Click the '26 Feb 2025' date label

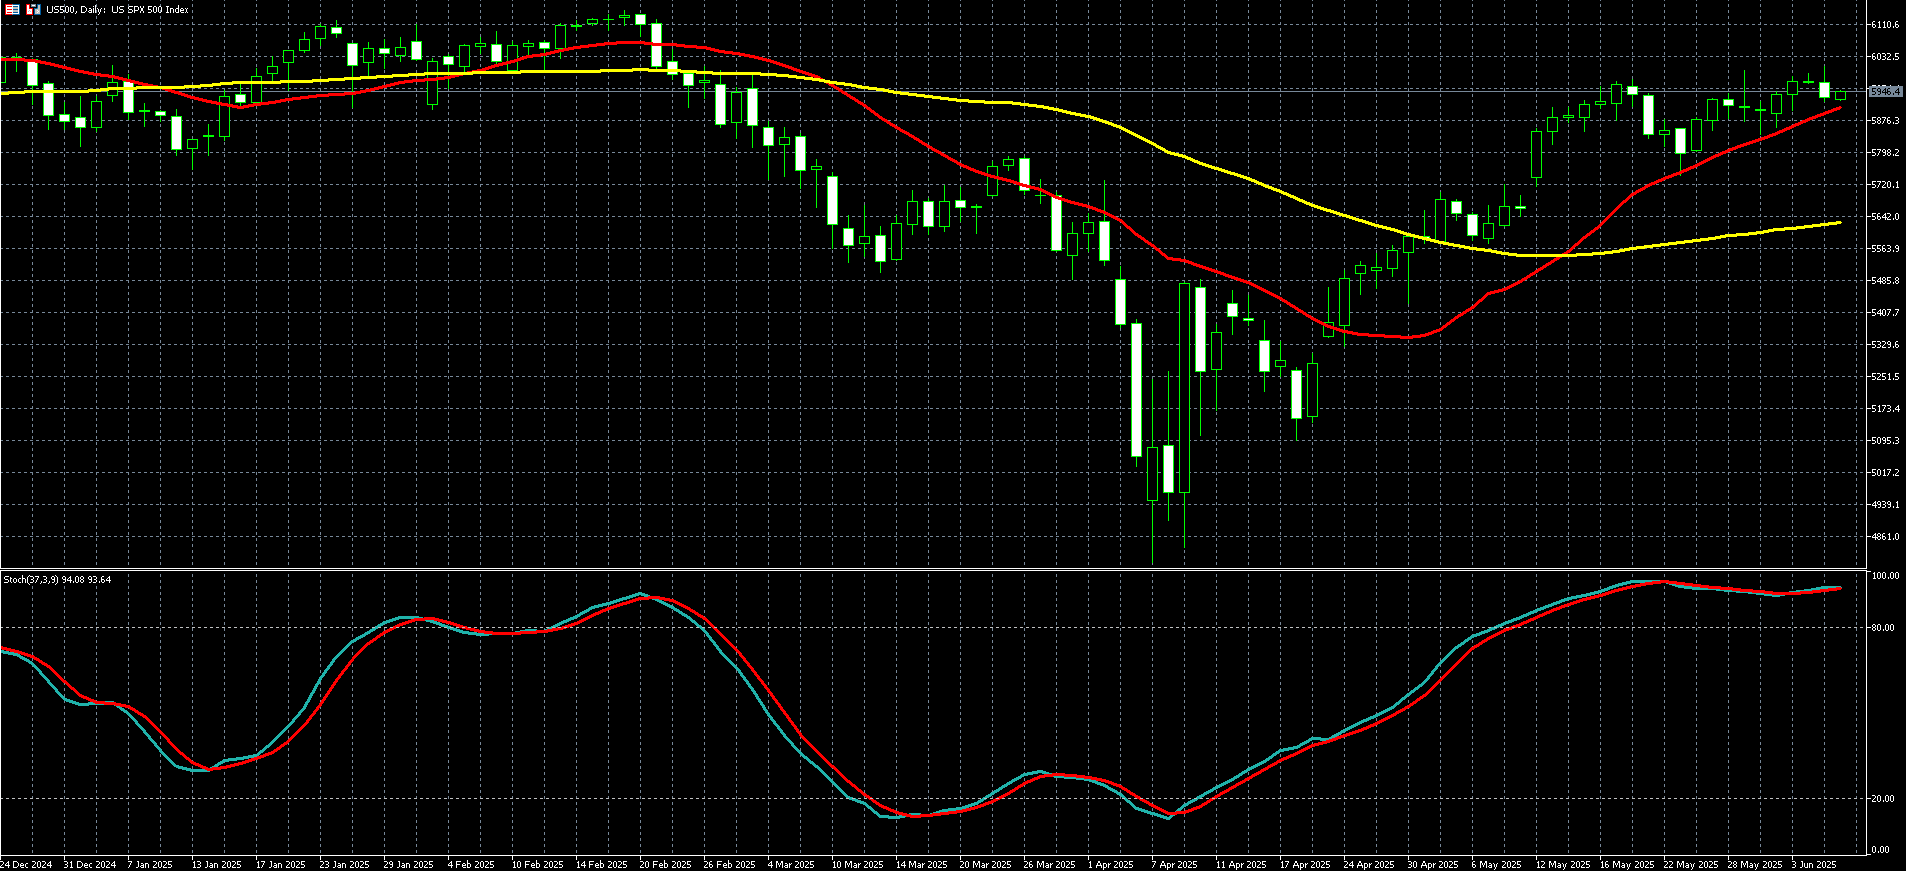729,864
